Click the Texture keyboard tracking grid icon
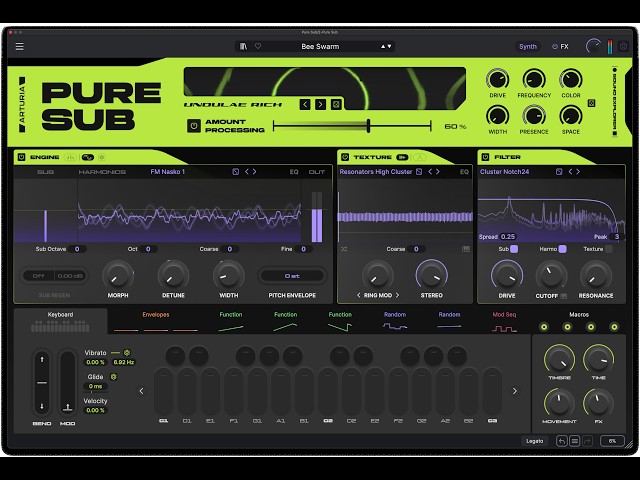The width and height of the screenshot is (640, 480). coord(466,249)
